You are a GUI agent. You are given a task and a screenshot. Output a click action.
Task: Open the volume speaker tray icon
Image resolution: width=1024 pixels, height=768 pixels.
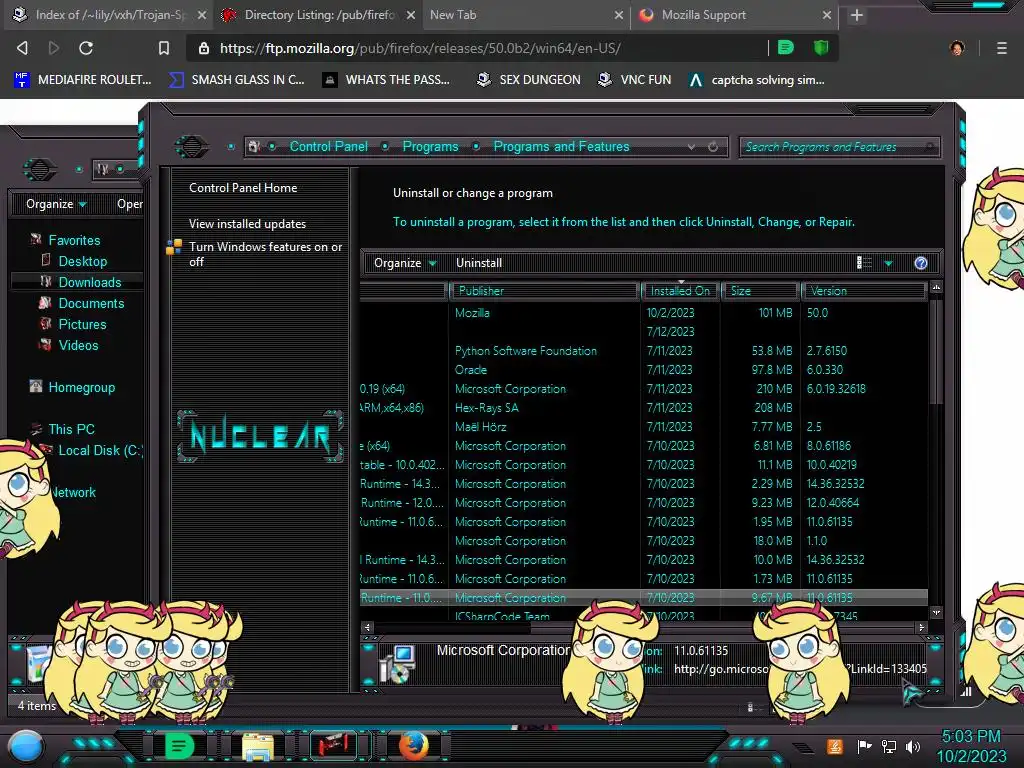pos(913,746)
